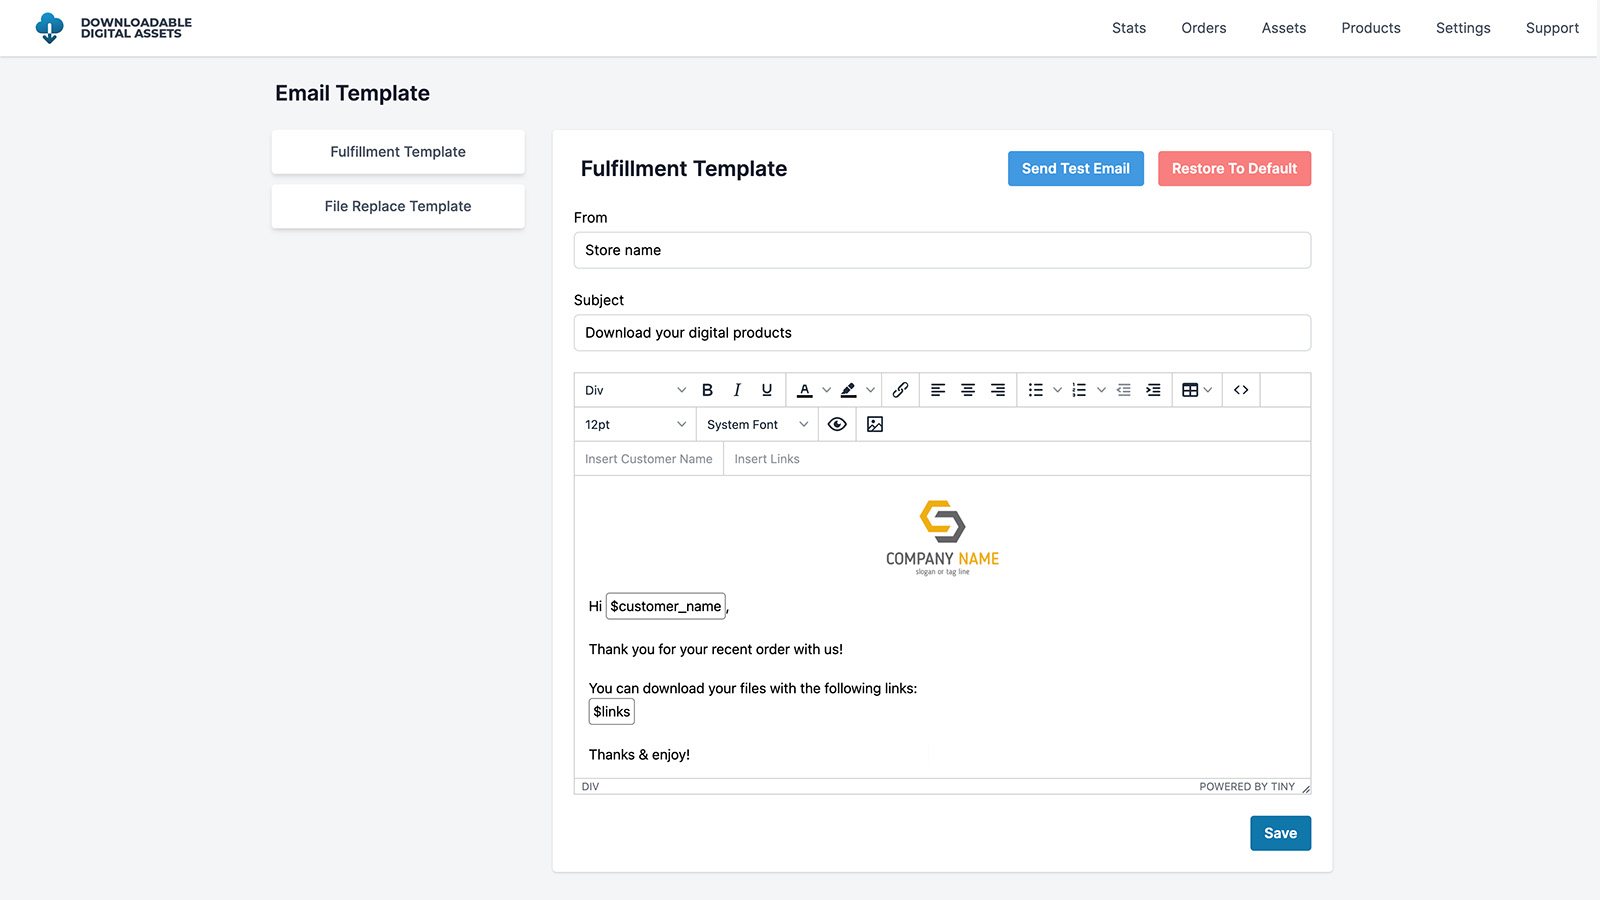Toggle bold formatting
The image size is (1600, 900).
707,390
